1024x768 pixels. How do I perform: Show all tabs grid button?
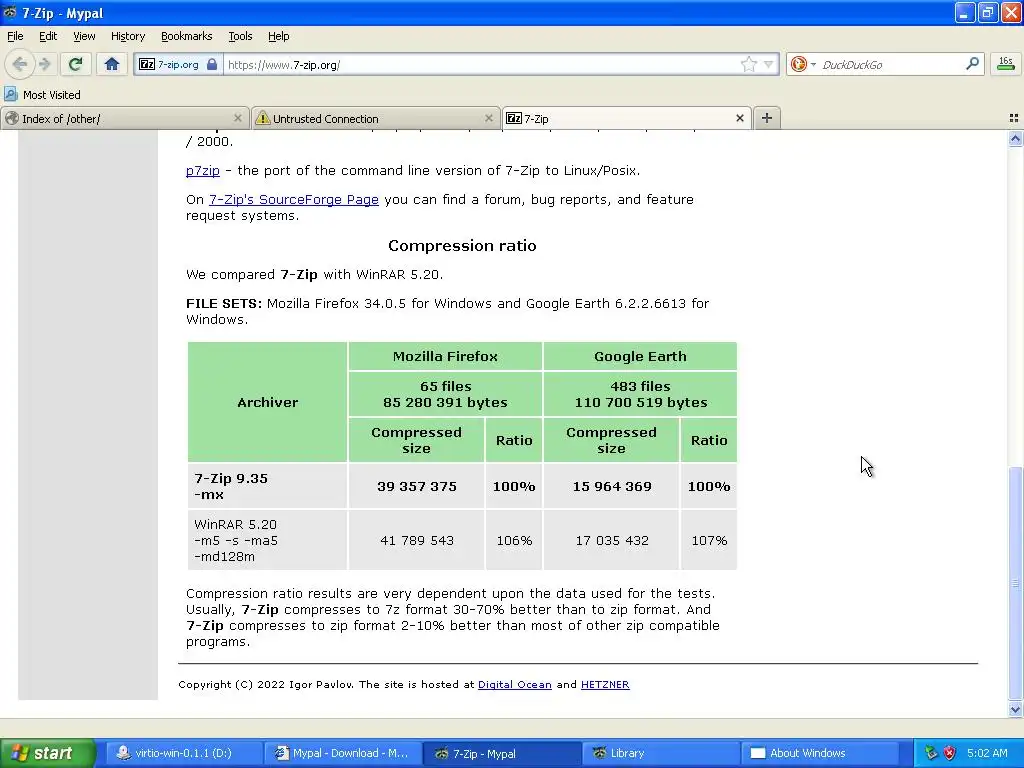[x=1014, y=118]
